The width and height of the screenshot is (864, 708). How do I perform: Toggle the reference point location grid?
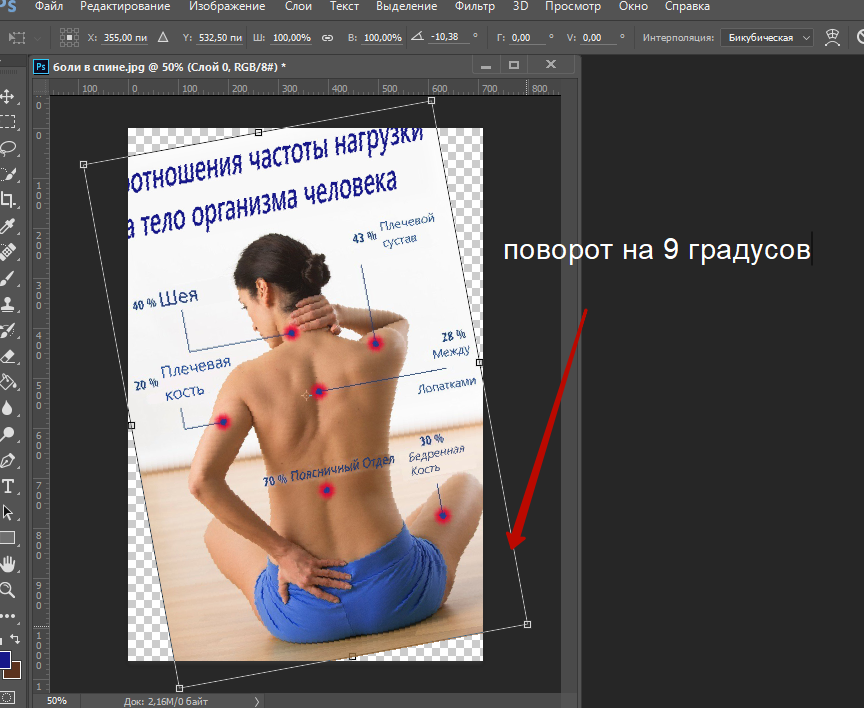pyautogui.click(x=69, y=37)
